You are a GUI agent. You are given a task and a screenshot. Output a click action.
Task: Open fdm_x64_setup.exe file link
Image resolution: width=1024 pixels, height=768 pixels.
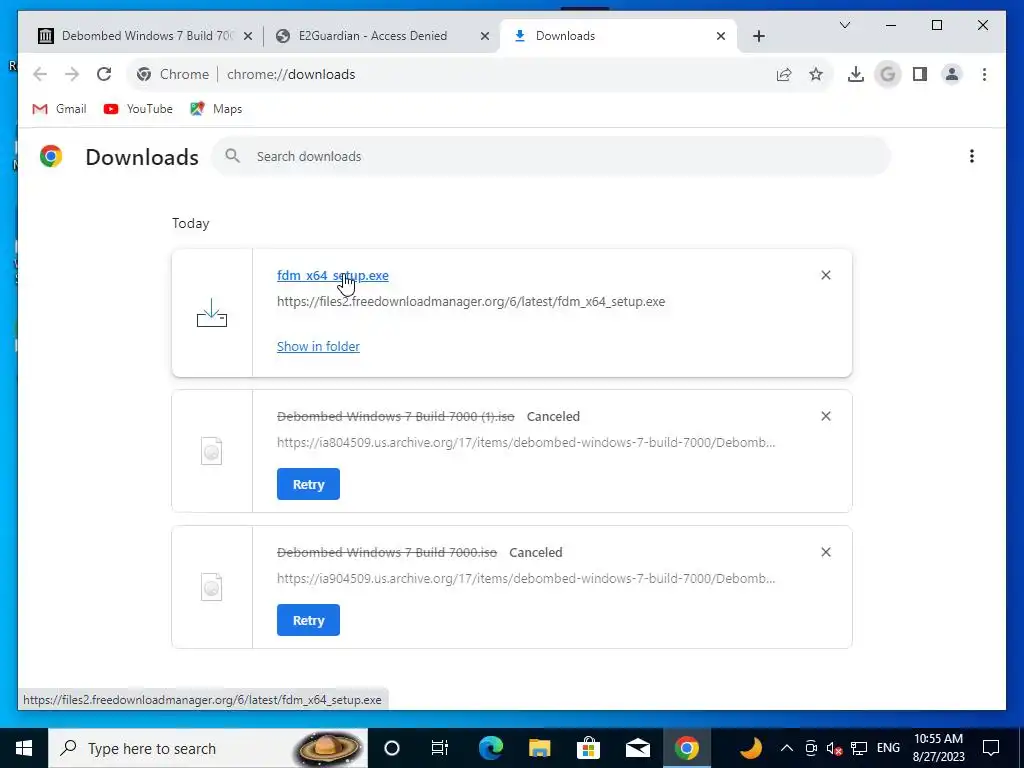[x=332, y=276]
